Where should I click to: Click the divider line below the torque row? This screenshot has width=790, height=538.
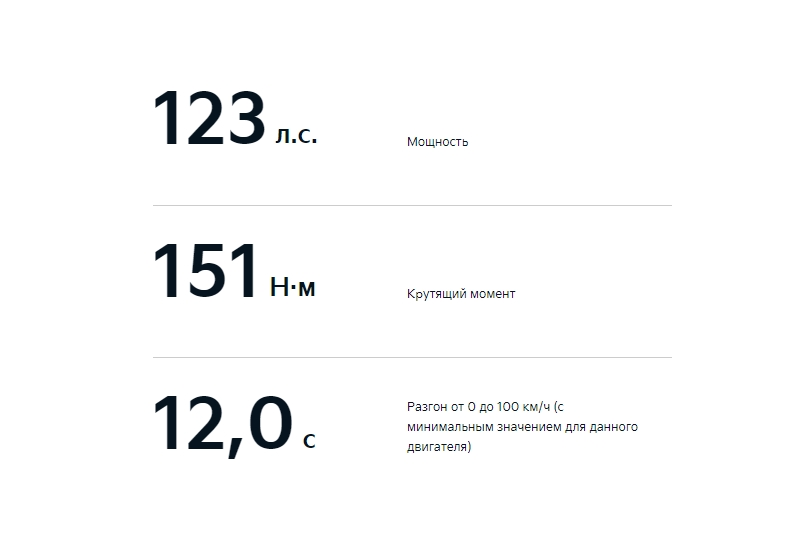point(412,358)
